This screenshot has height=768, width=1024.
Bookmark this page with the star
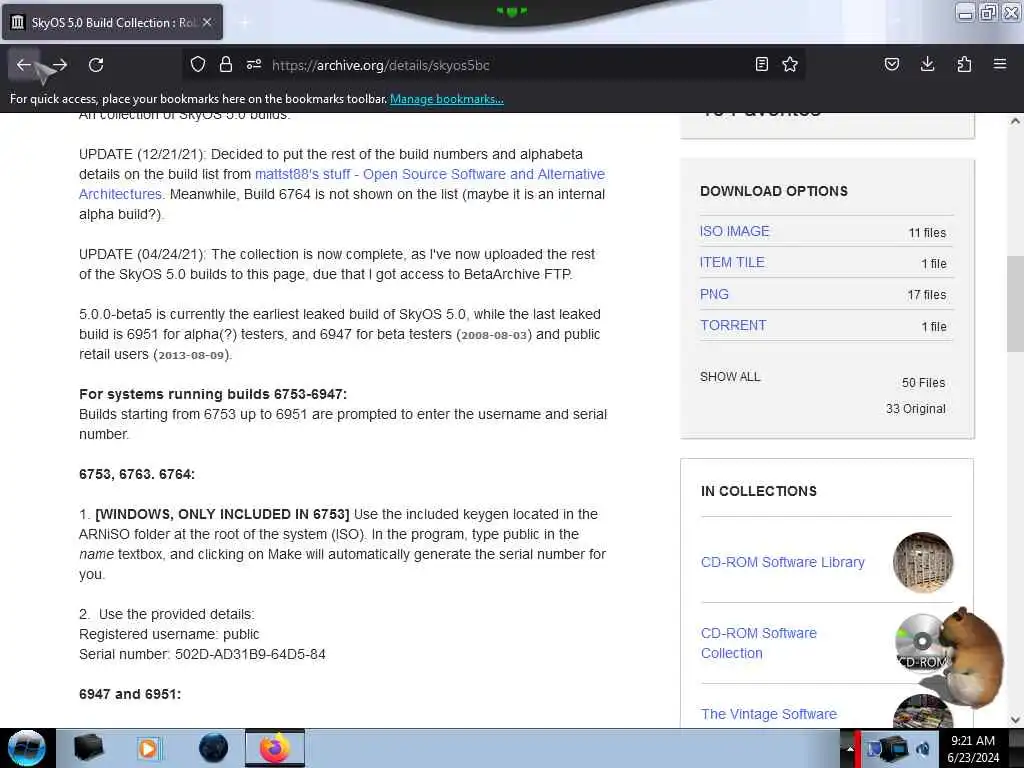(790, 64)
